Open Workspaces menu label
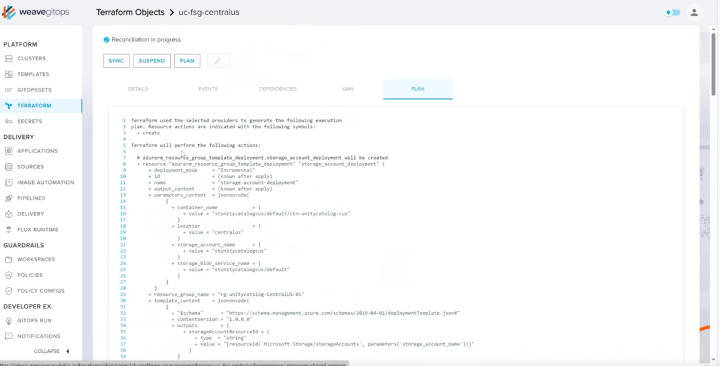This screenshot has height=366, width=720. coord(36,259)
